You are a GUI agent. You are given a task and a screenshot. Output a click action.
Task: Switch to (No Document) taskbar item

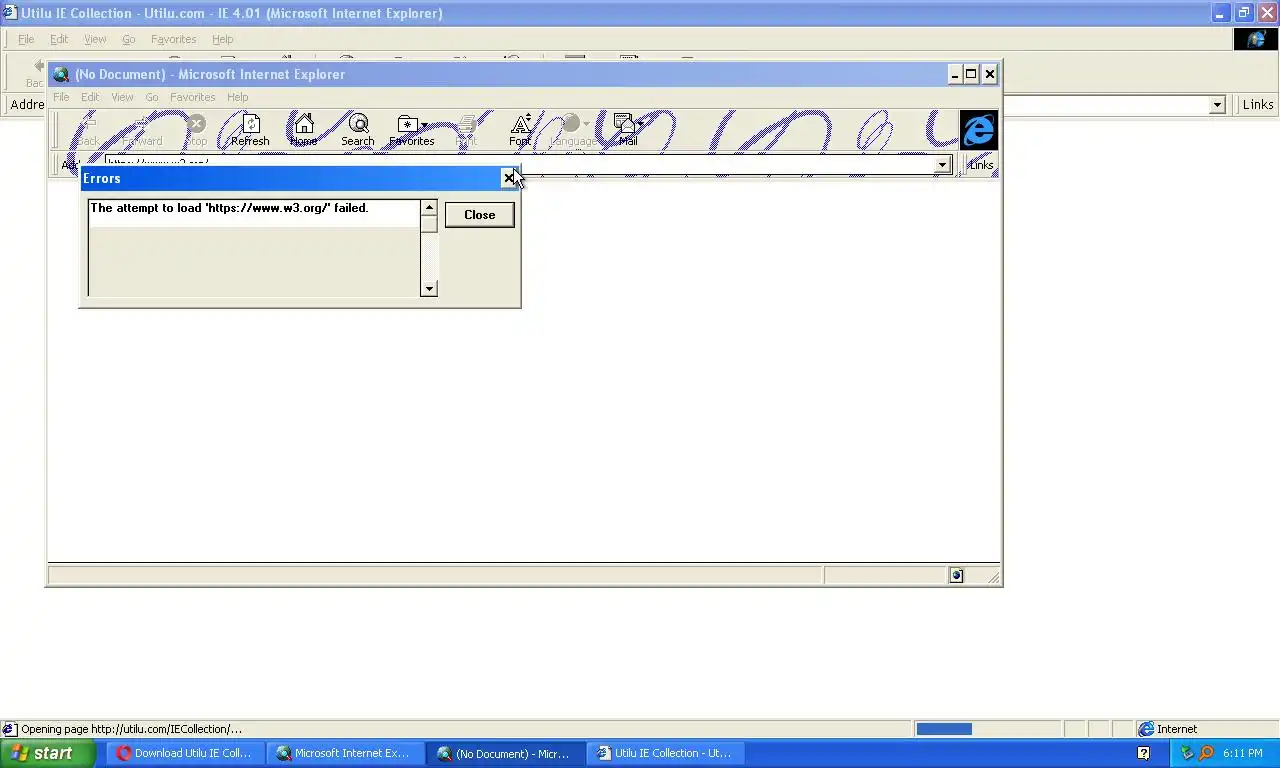tap(504, 753)
